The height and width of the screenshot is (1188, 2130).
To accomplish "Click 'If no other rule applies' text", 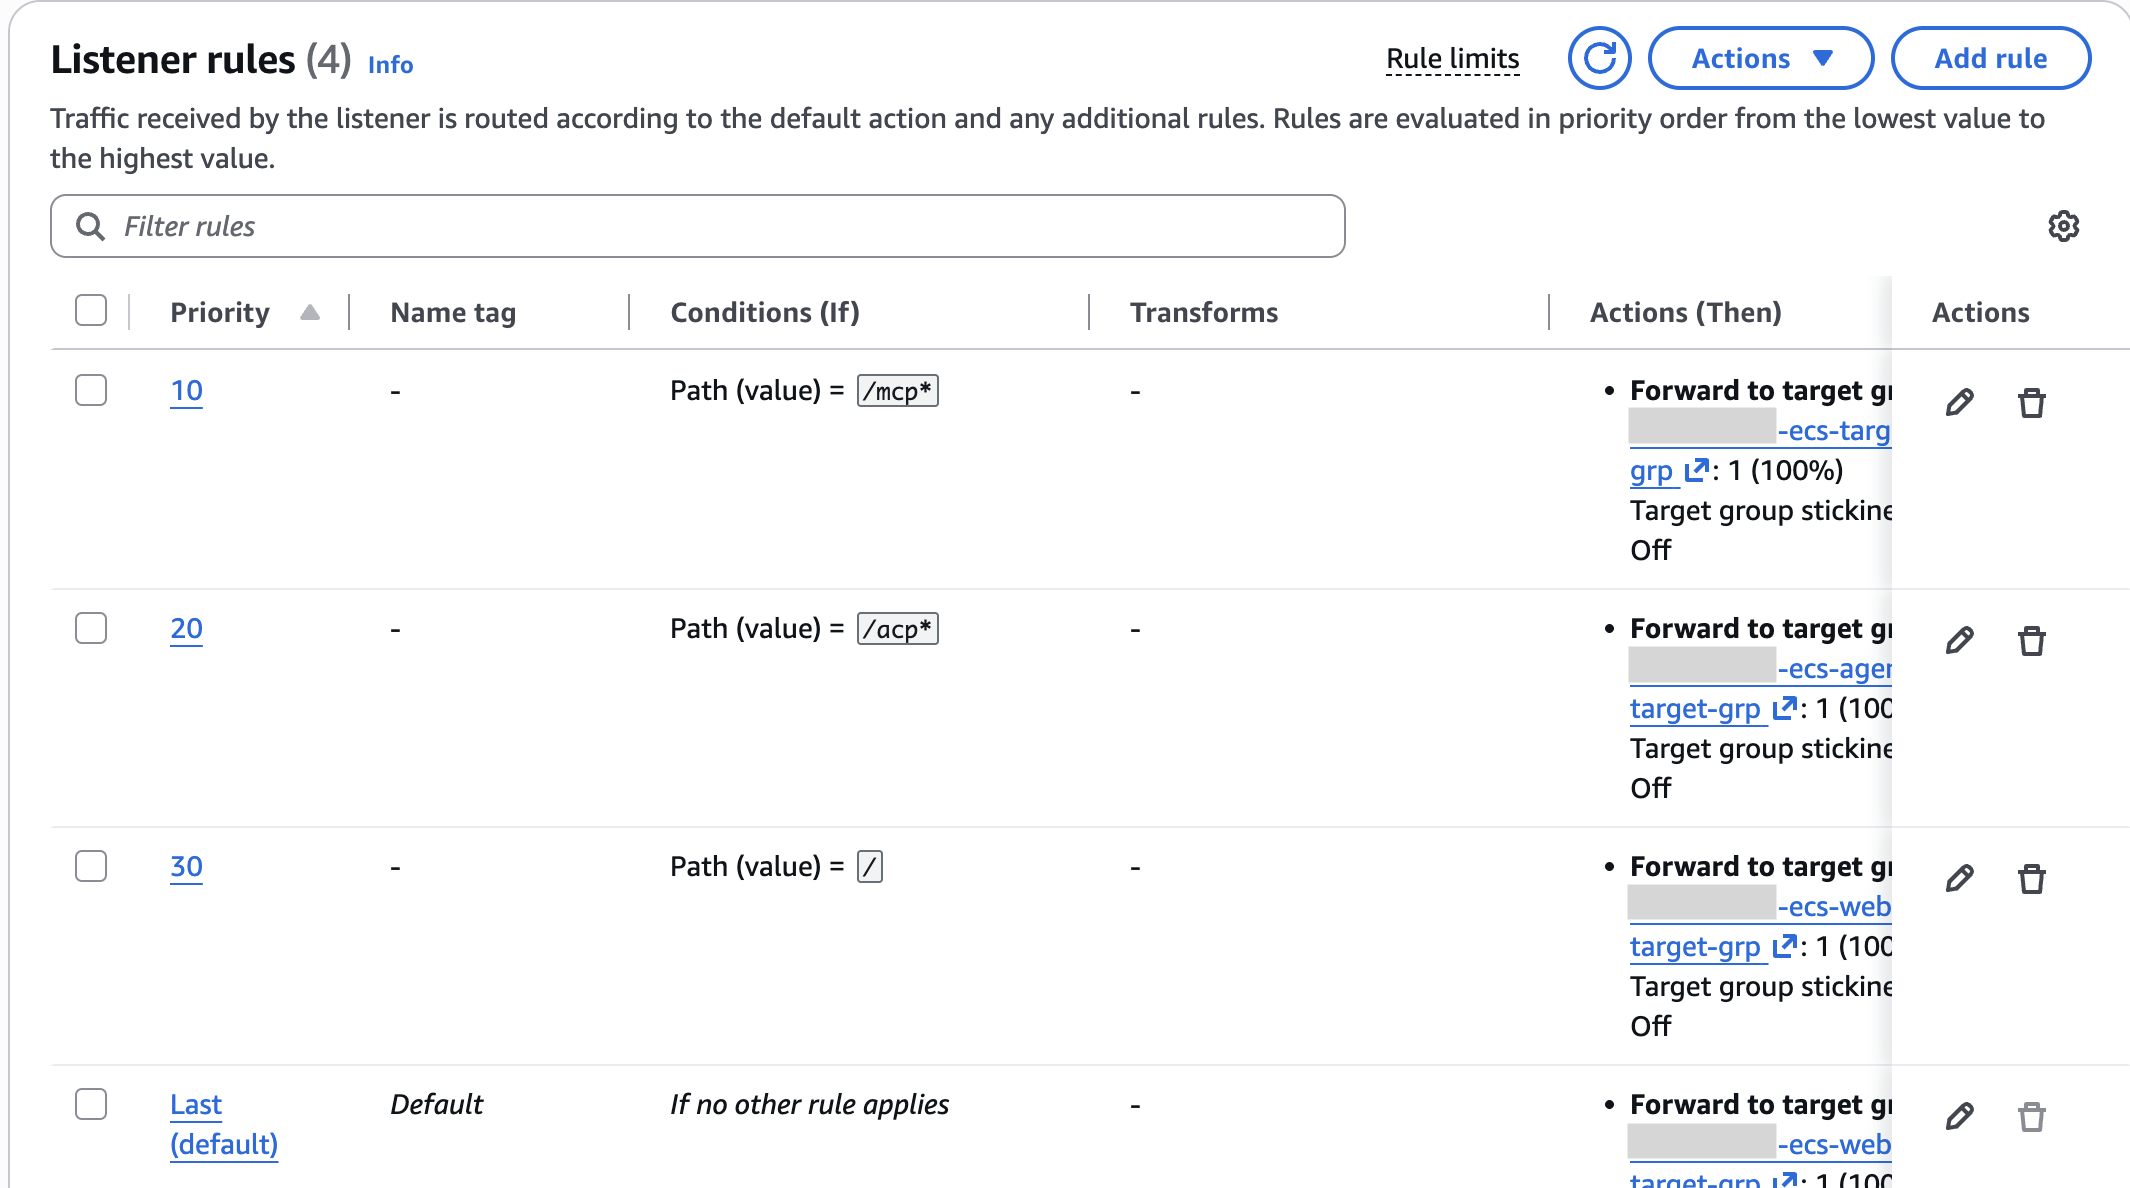I will tap(809, 1104).
